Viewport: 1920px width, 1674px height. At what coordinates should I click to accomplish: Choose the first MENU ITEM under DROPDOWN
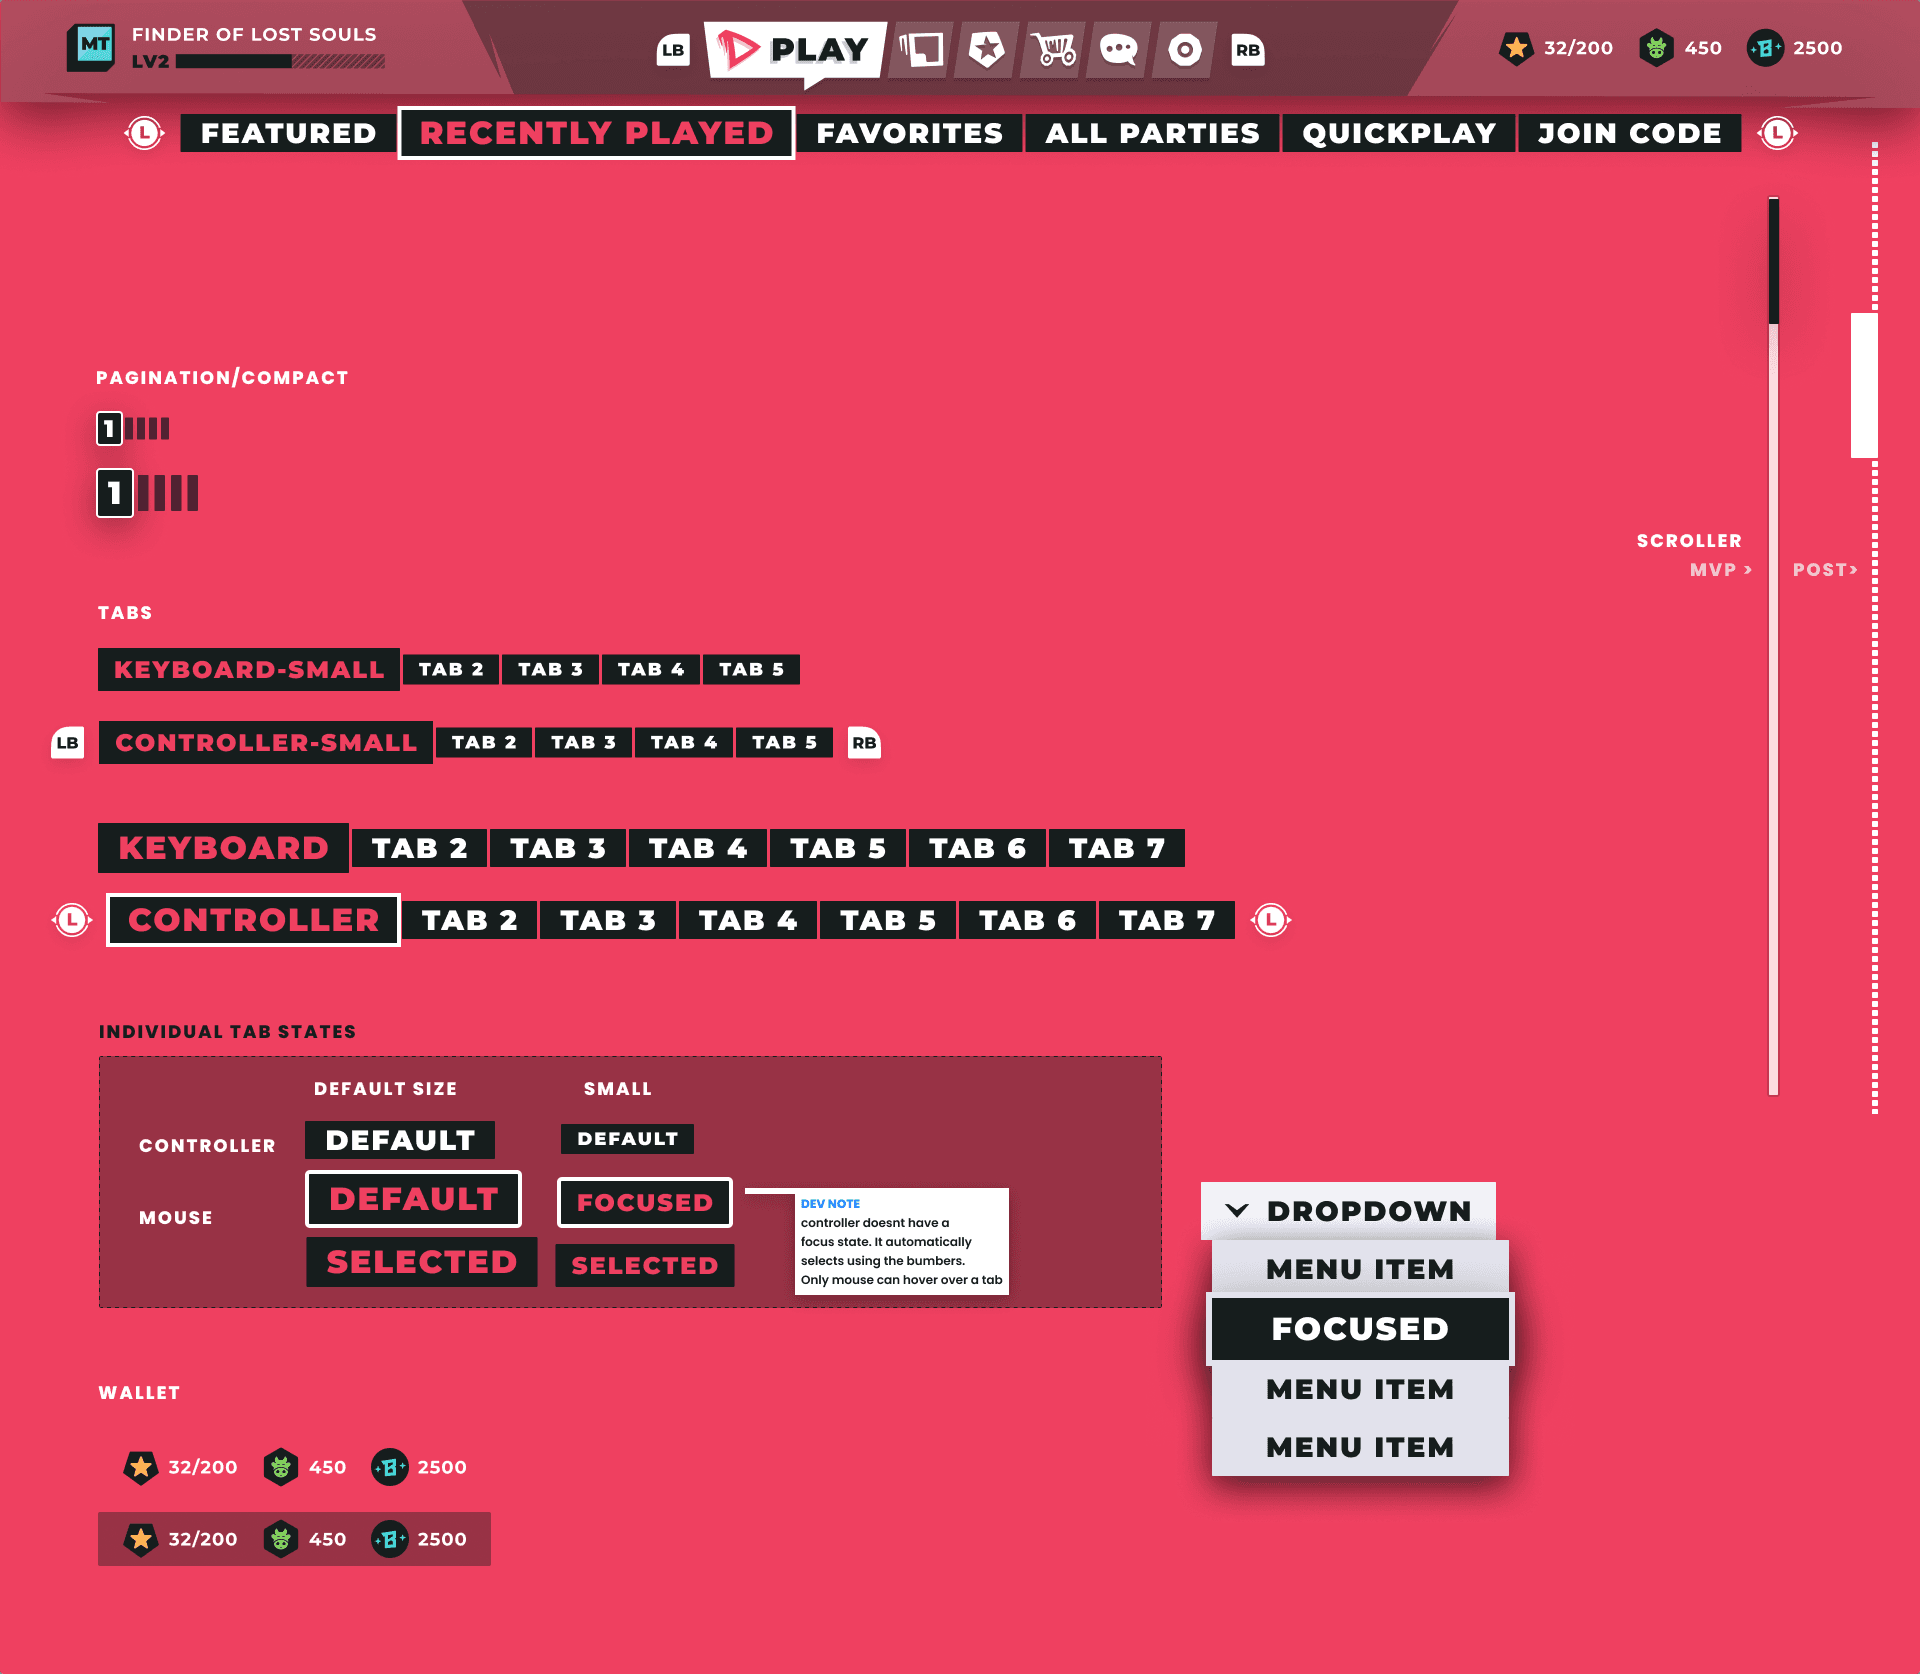tap(1360, 1269)
